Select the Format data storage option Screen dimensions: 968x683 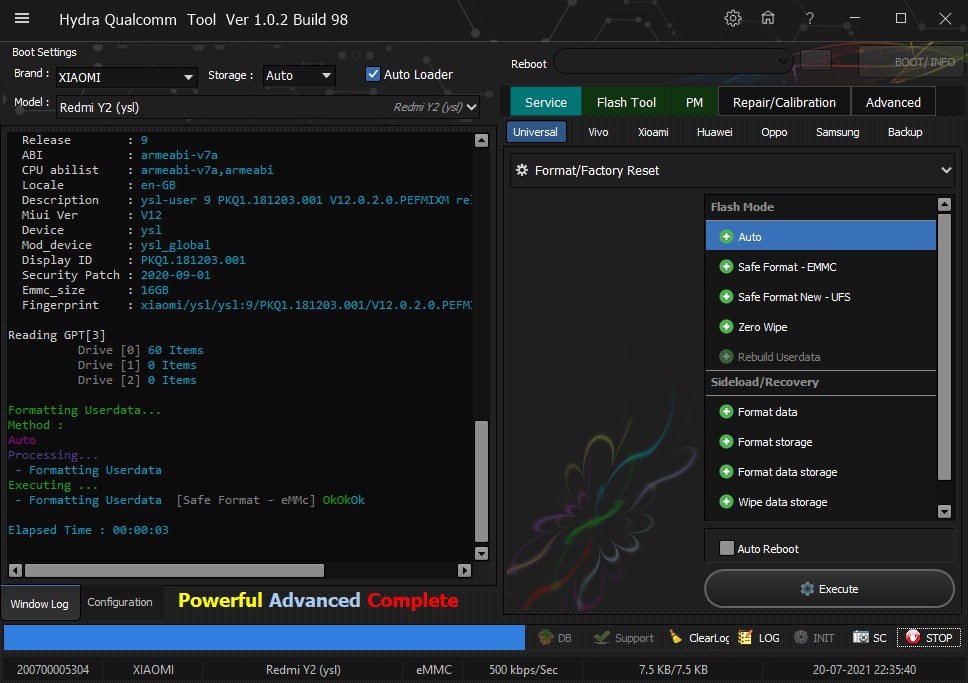pyautogui.click(x=820, y=472)
